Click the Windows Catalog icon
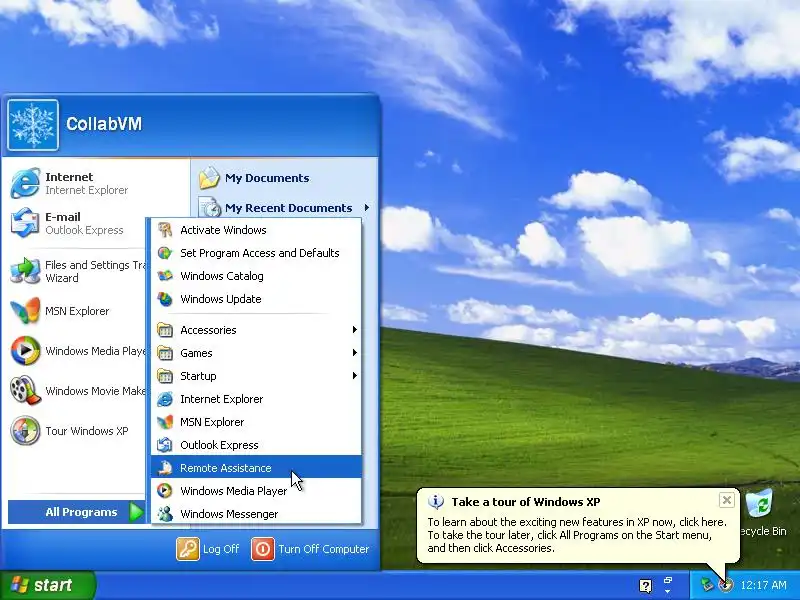Viewport: 800px width, 600px height. [165, 276]
